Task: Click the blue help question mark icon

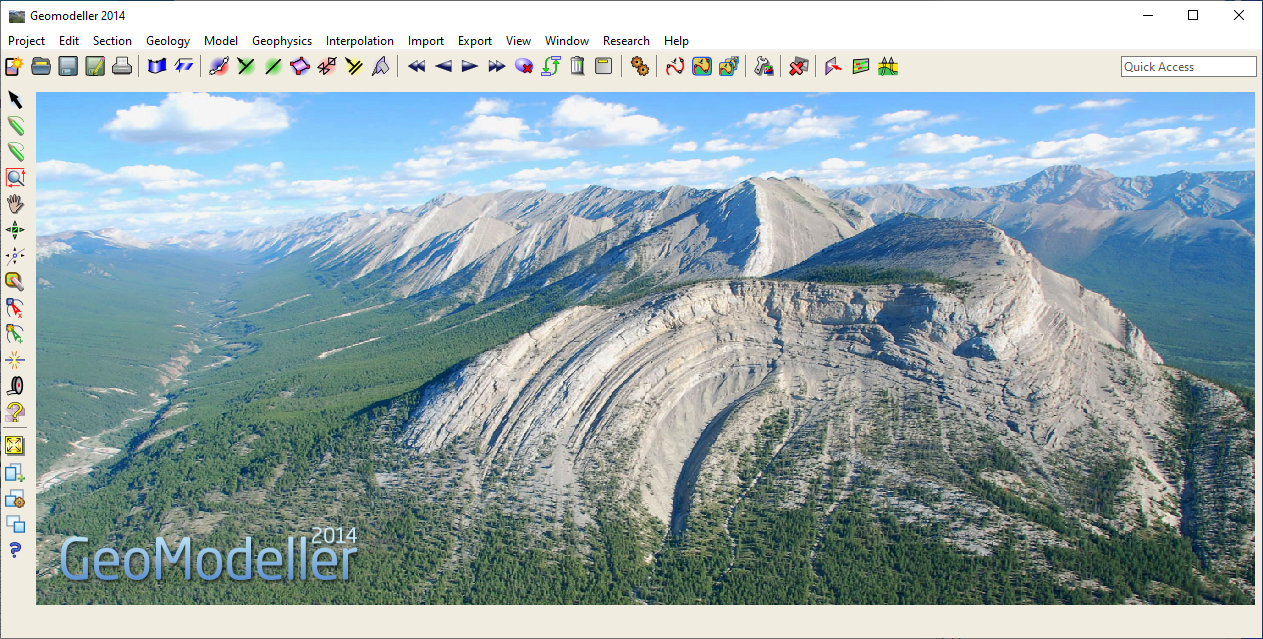Action: pos(16,550)
